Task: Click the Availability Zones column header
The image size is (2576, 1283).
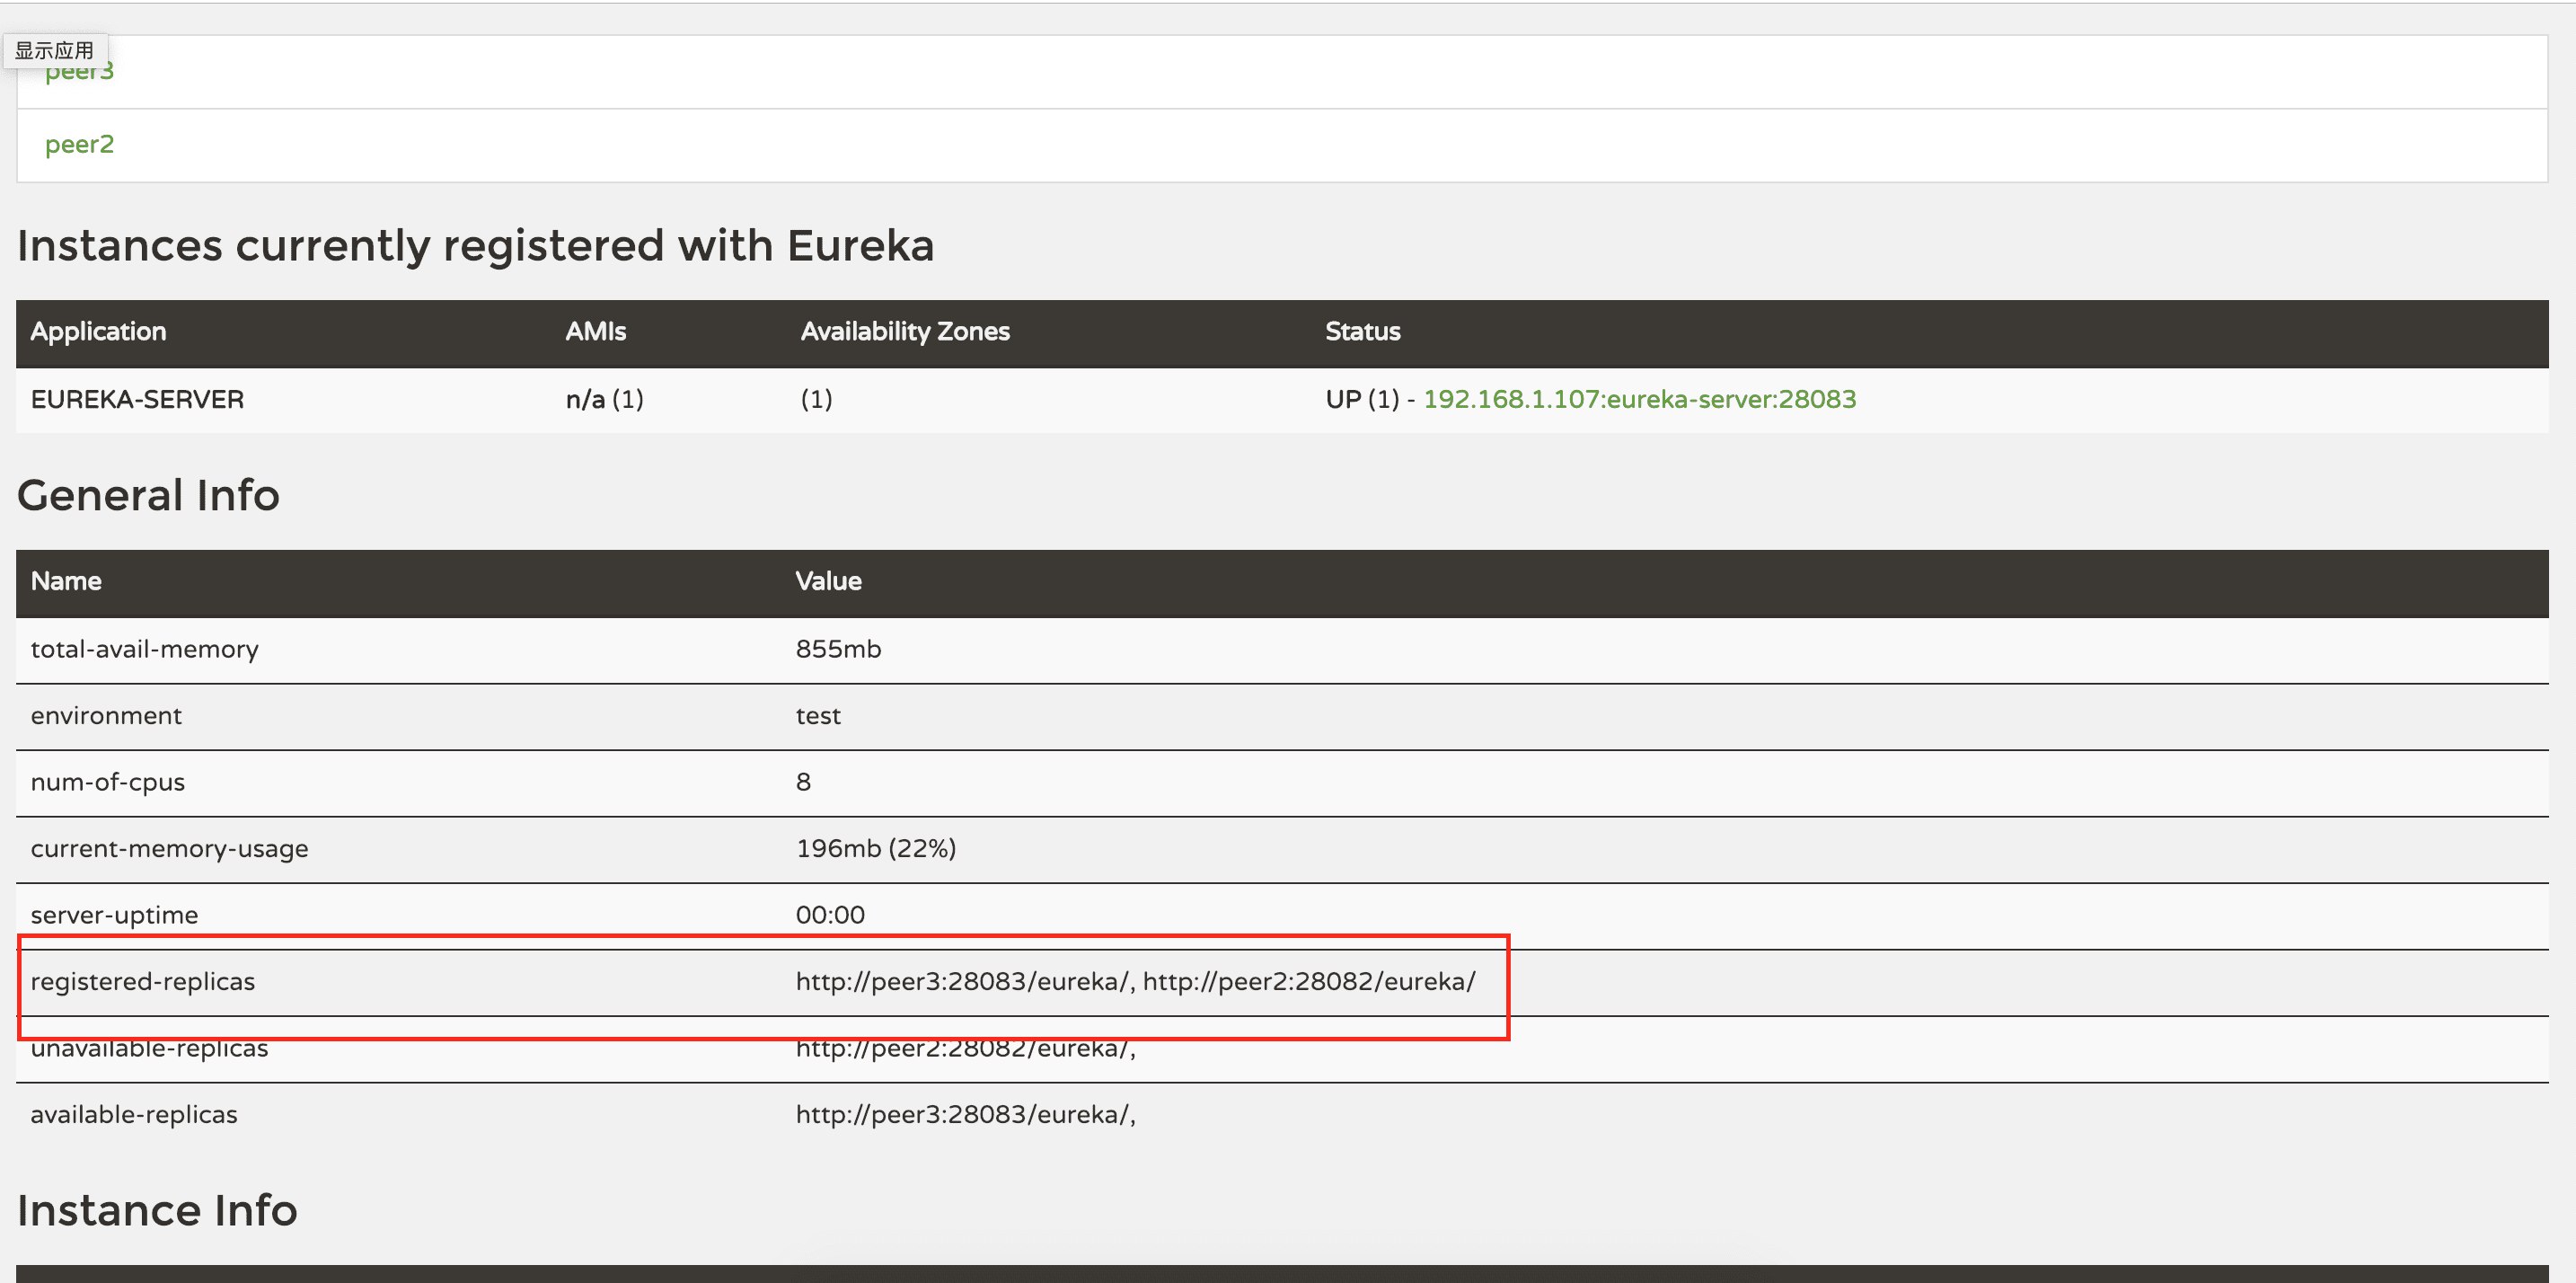Action: pos(904,332)
